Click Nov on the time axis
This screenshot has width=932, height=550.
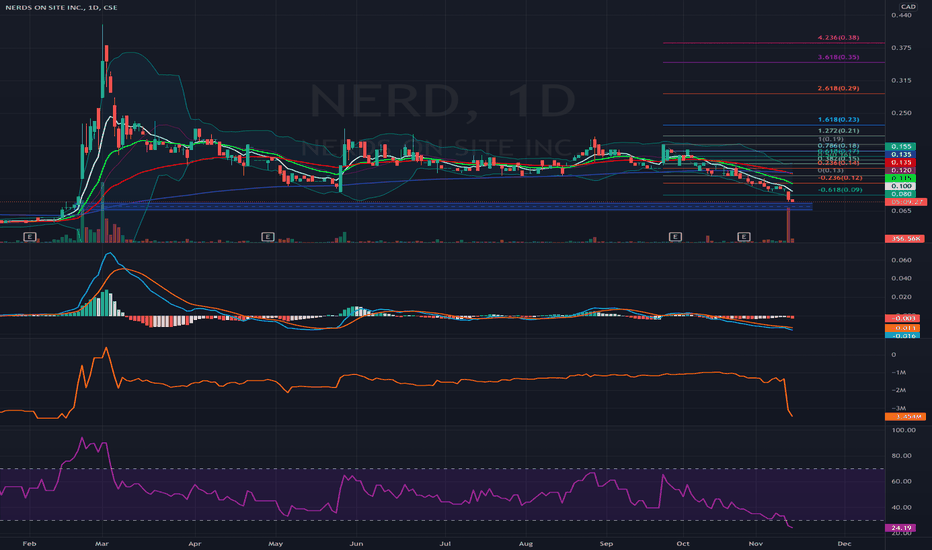coord(755,543)
